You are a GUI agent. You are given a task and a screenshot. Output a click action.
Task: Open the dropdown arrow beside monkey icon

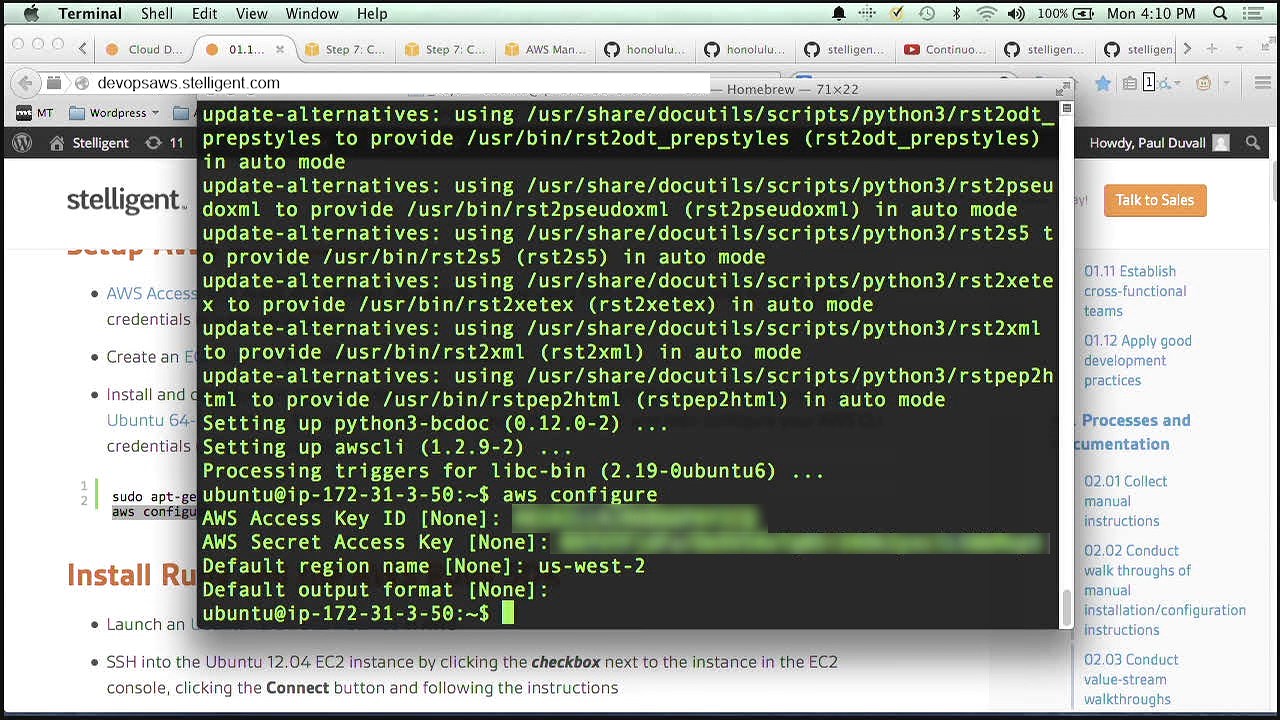click(x=1227, y=84)
